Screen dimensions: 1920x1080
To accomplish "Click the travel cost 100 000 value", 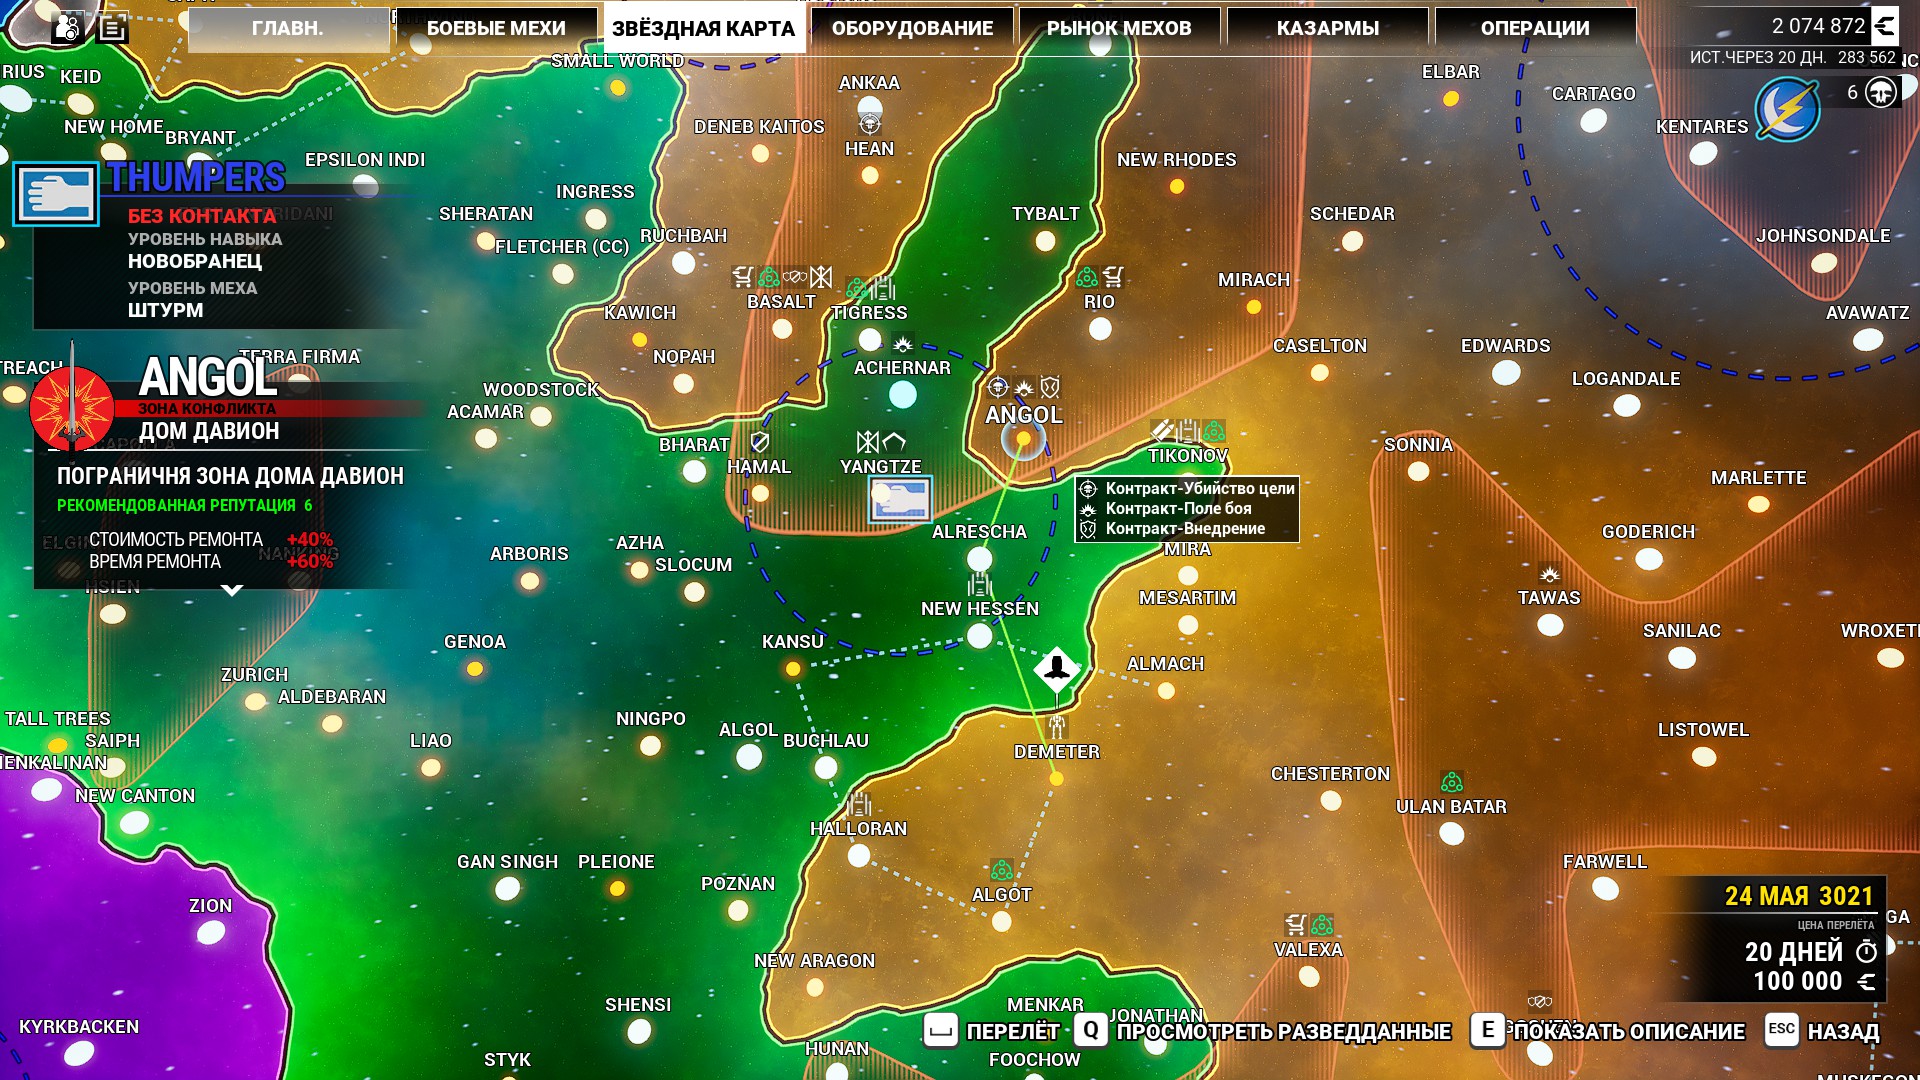I will pyautogui.click(x=1798, y=981).
